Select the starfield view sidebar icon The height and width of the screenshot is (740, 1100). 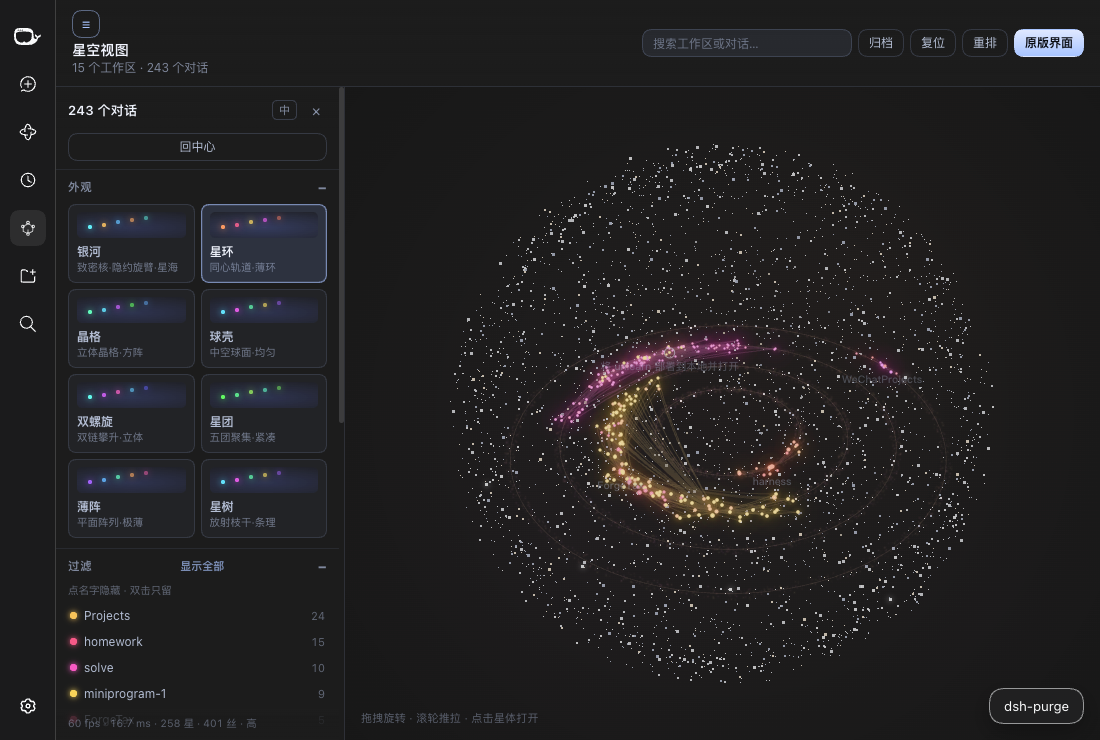coord(27,228)
